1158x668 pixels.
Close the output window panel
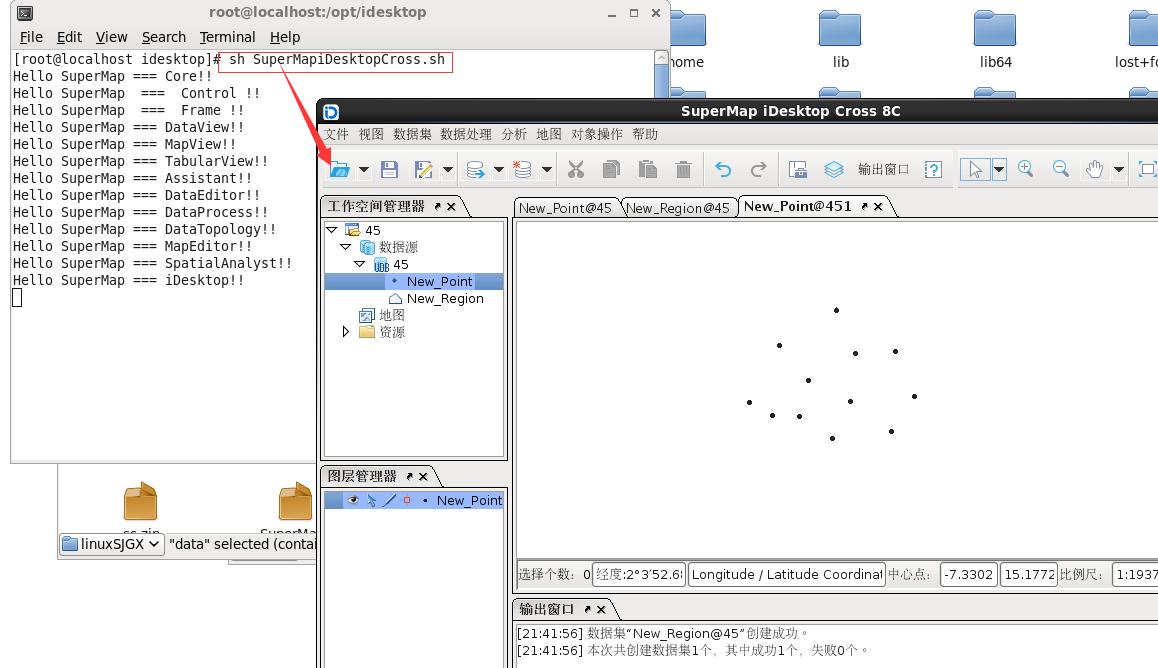[601, 610]
